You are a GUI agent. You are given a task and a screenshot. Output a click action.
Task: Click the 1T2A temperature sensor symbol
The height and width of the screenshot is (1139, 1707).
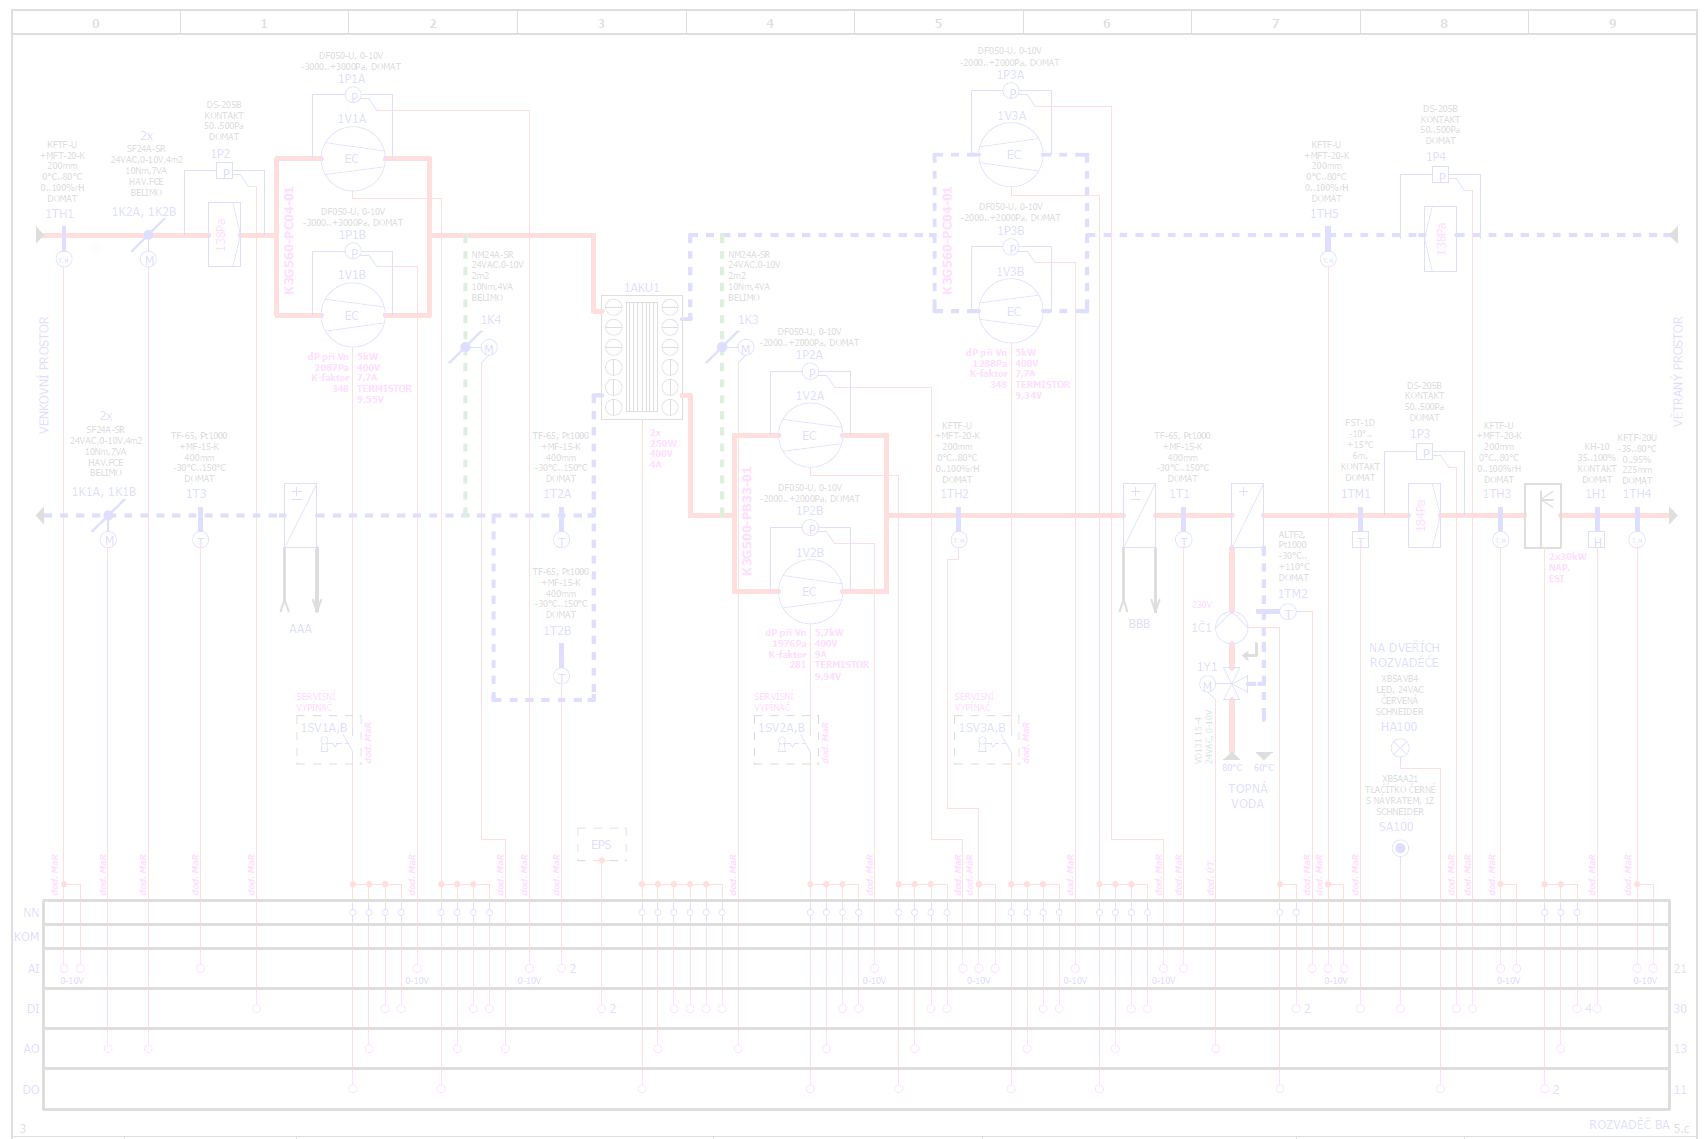click(561, 540)
